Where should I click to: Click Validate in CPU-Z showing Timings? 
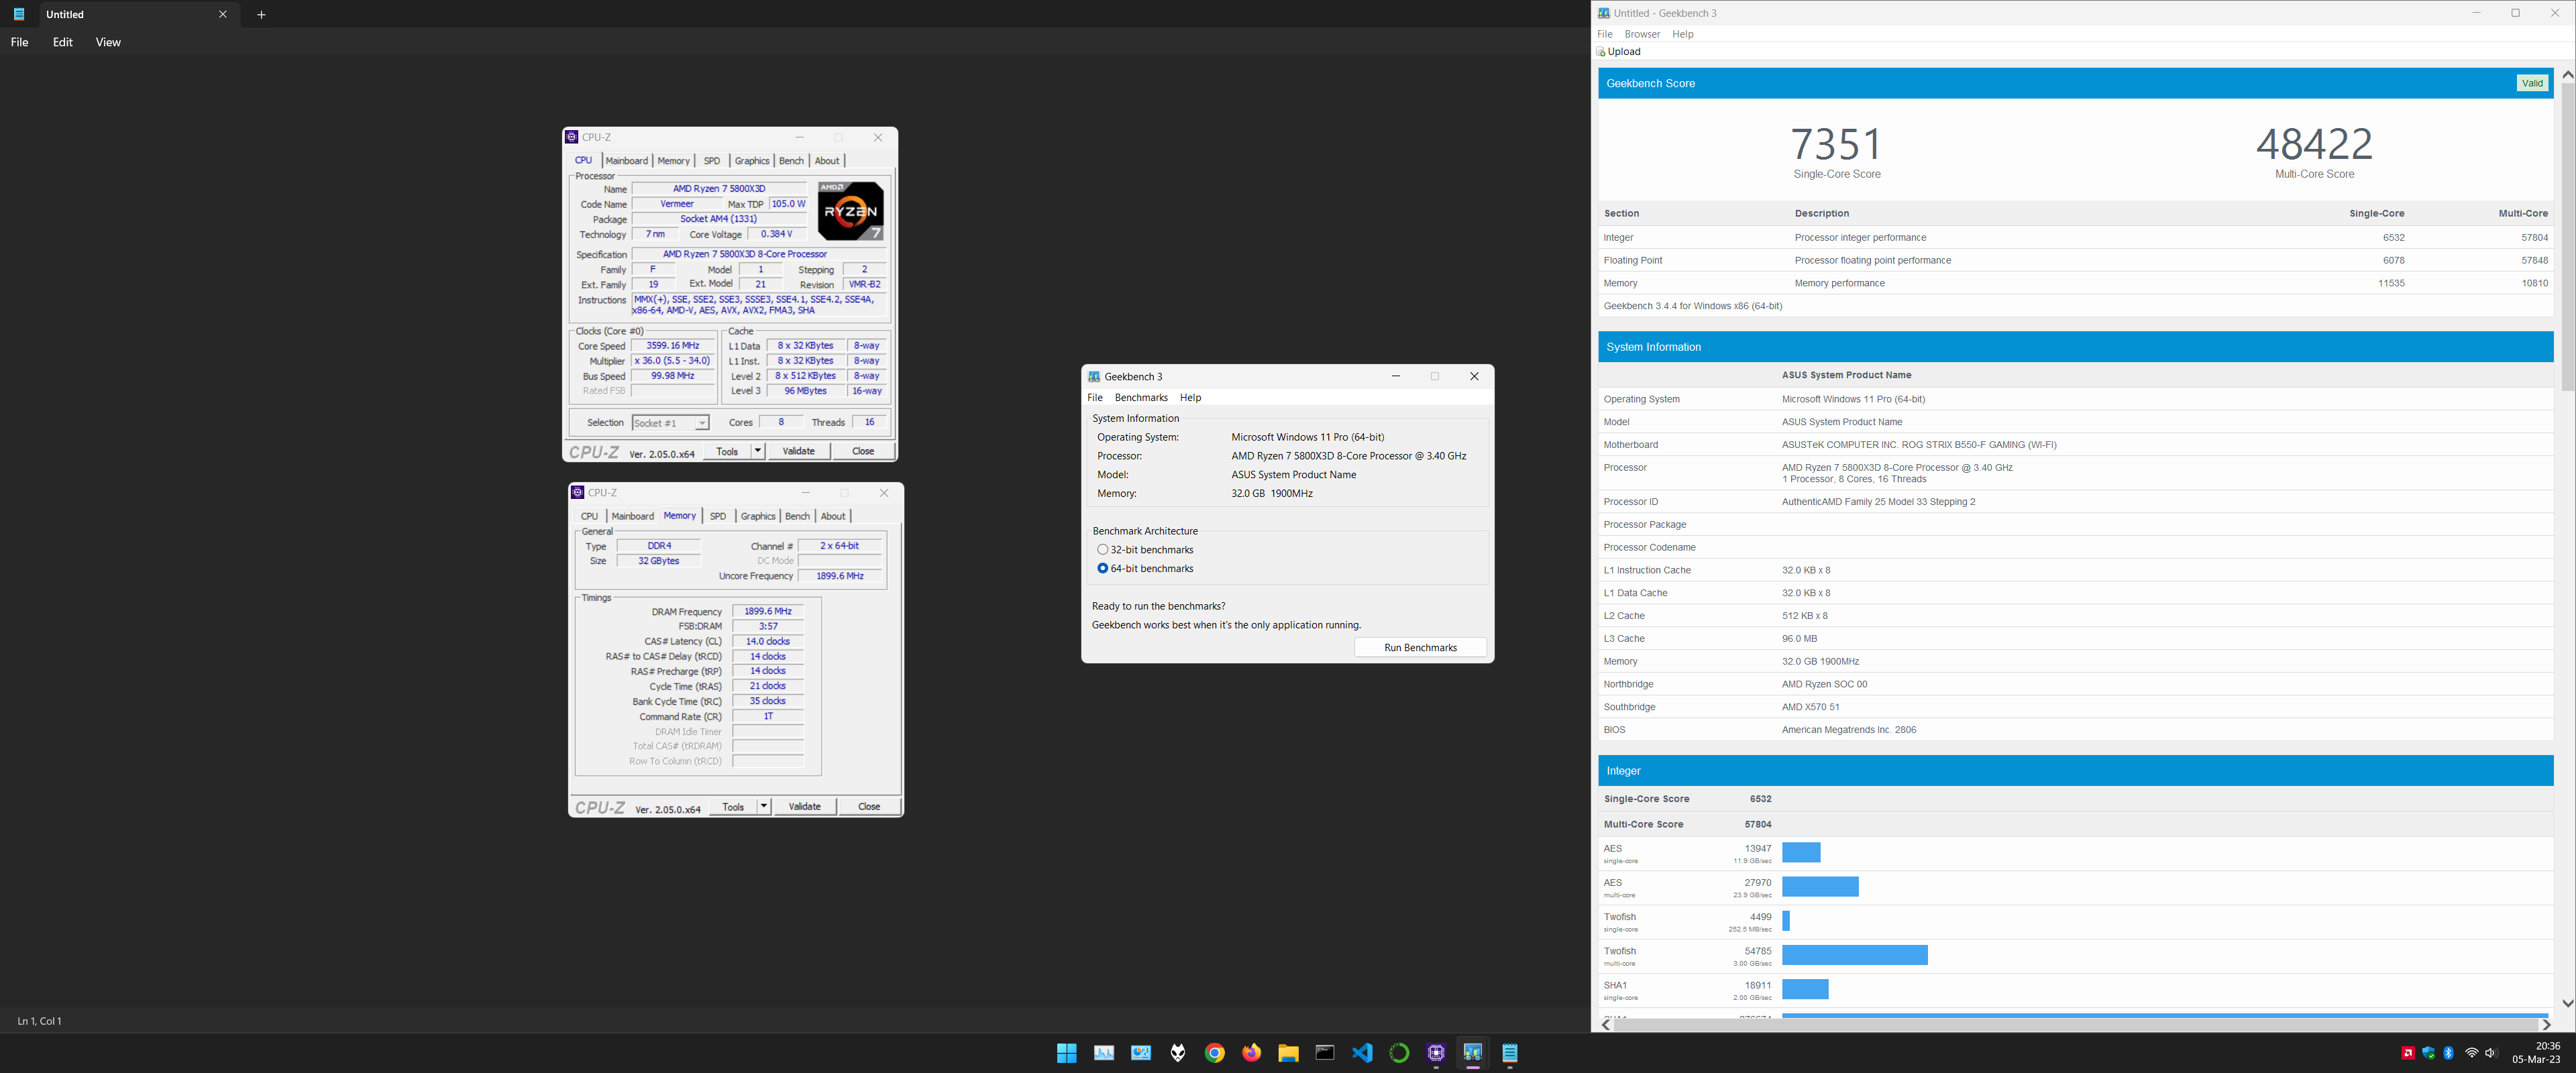pos(805,807)
